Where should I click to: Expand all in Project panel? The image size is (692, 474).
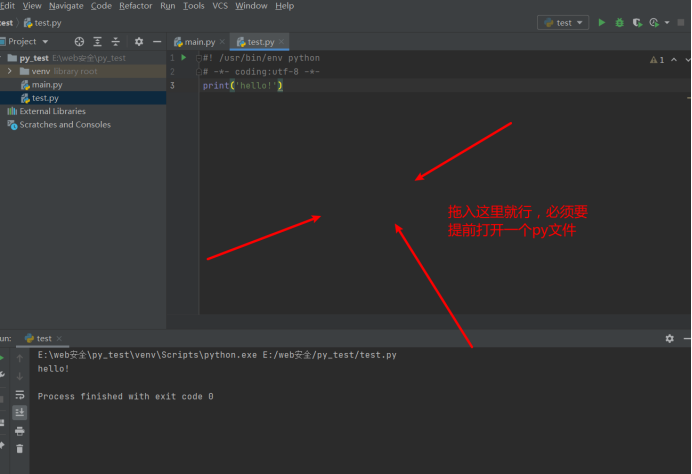click(x=98, y=41)
